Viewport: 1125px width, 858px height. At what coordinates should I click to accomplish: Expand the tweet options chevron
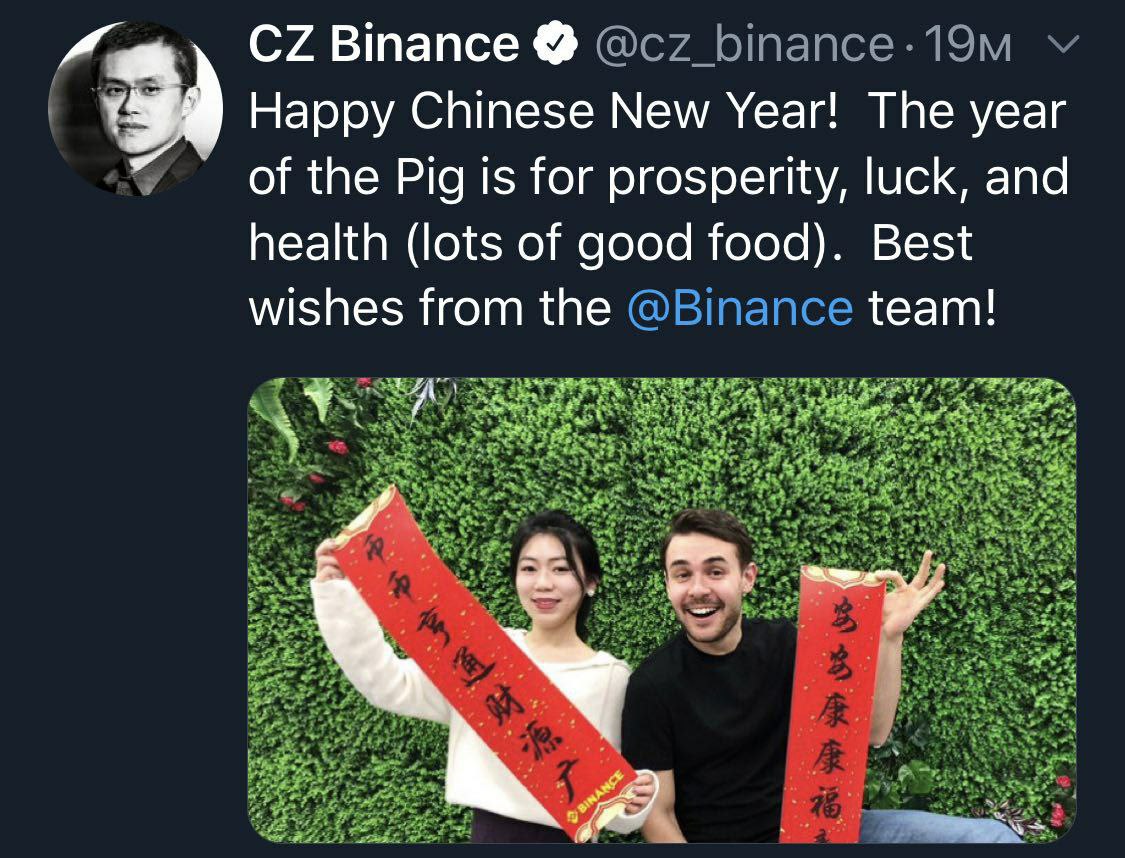pyautogui.click(x=1063, y=45)
